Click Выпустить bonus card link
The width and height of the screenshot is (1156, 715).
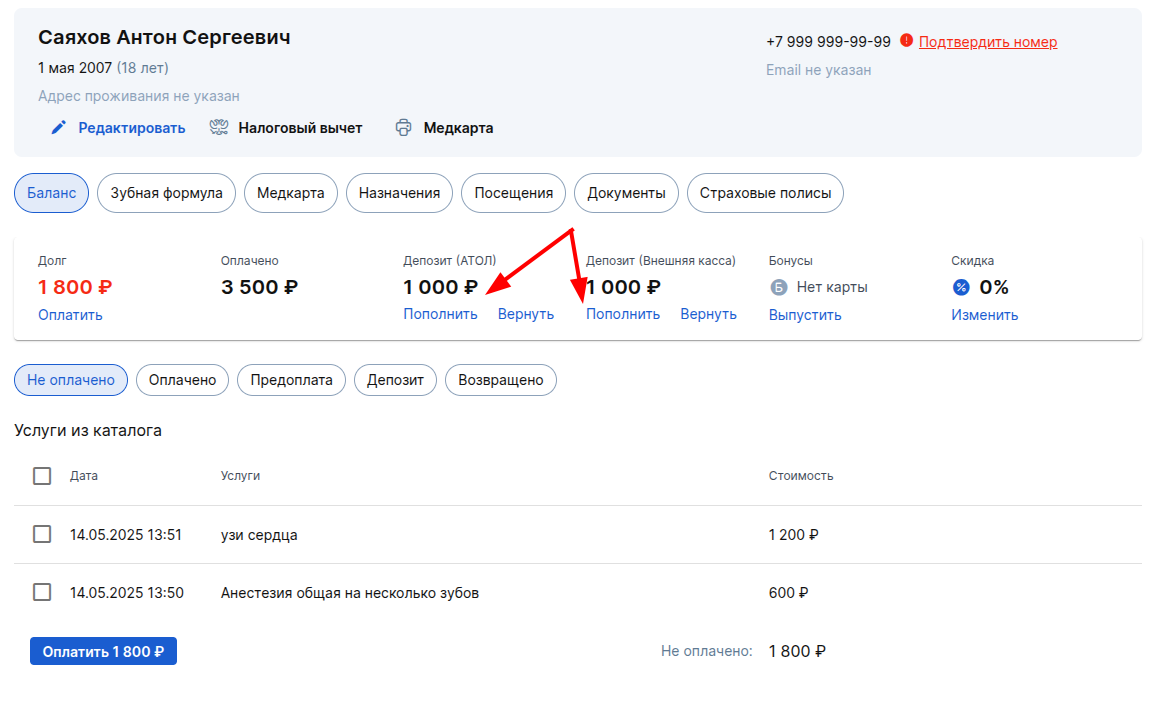point(805,315)
